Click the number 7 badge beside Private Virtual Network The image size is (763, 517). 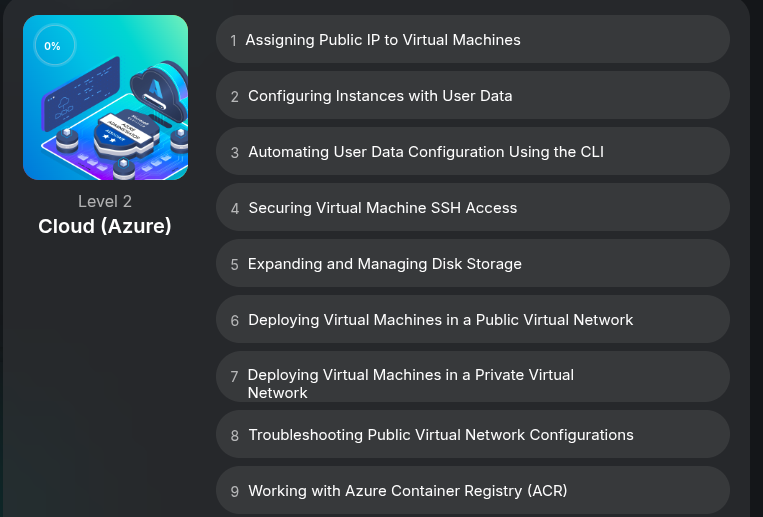tap(234, 377)
